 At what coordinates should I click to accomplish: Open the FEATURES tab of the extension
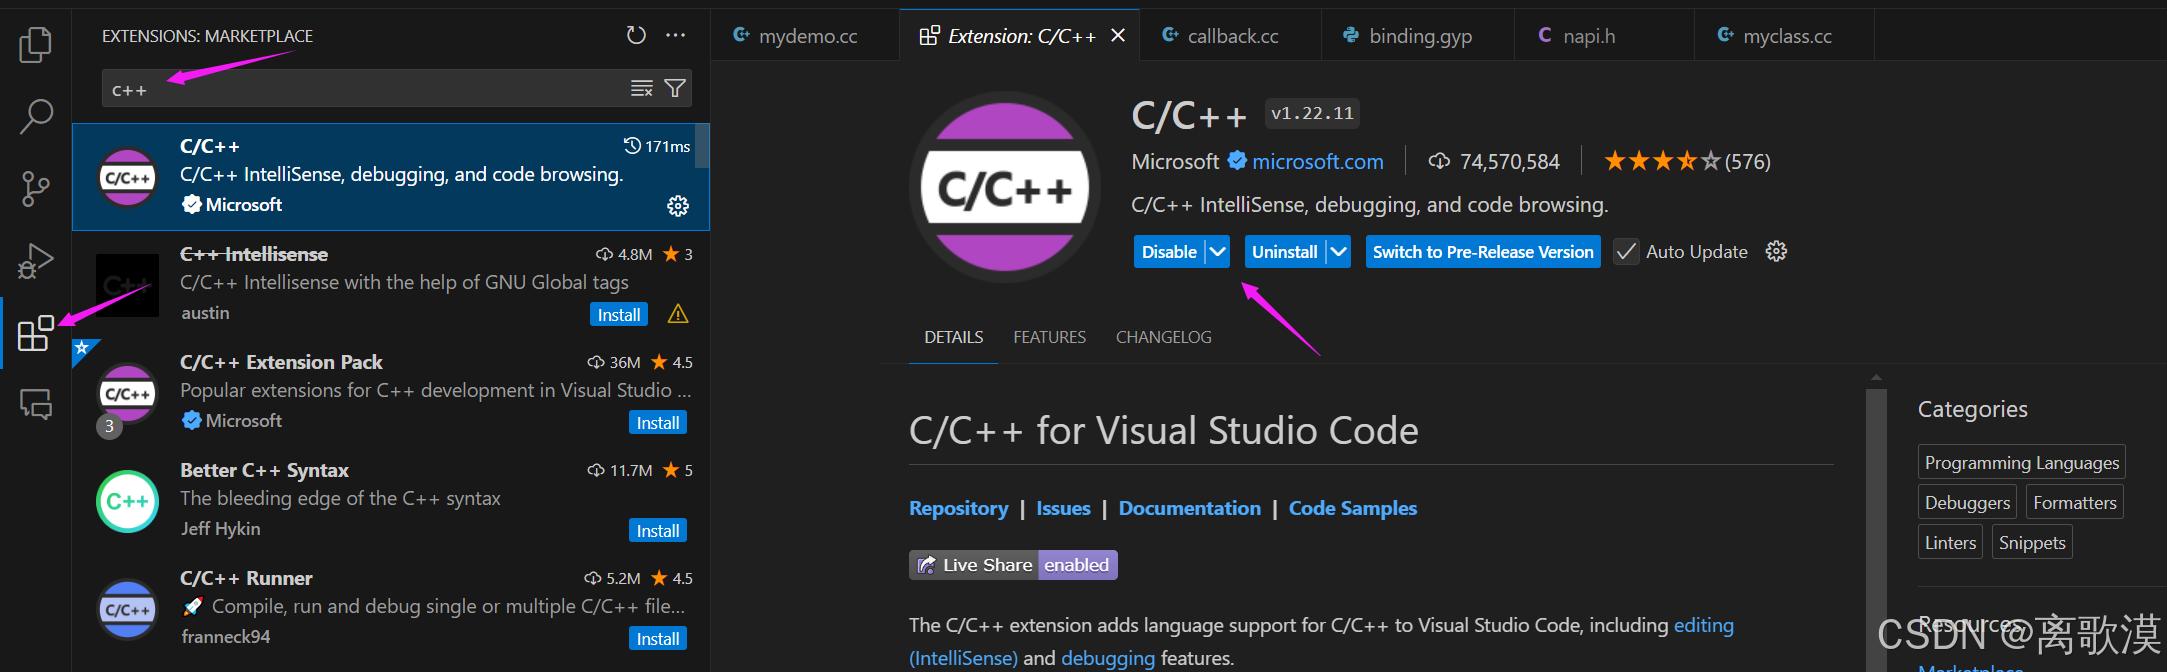click(x=1049, y=337)
